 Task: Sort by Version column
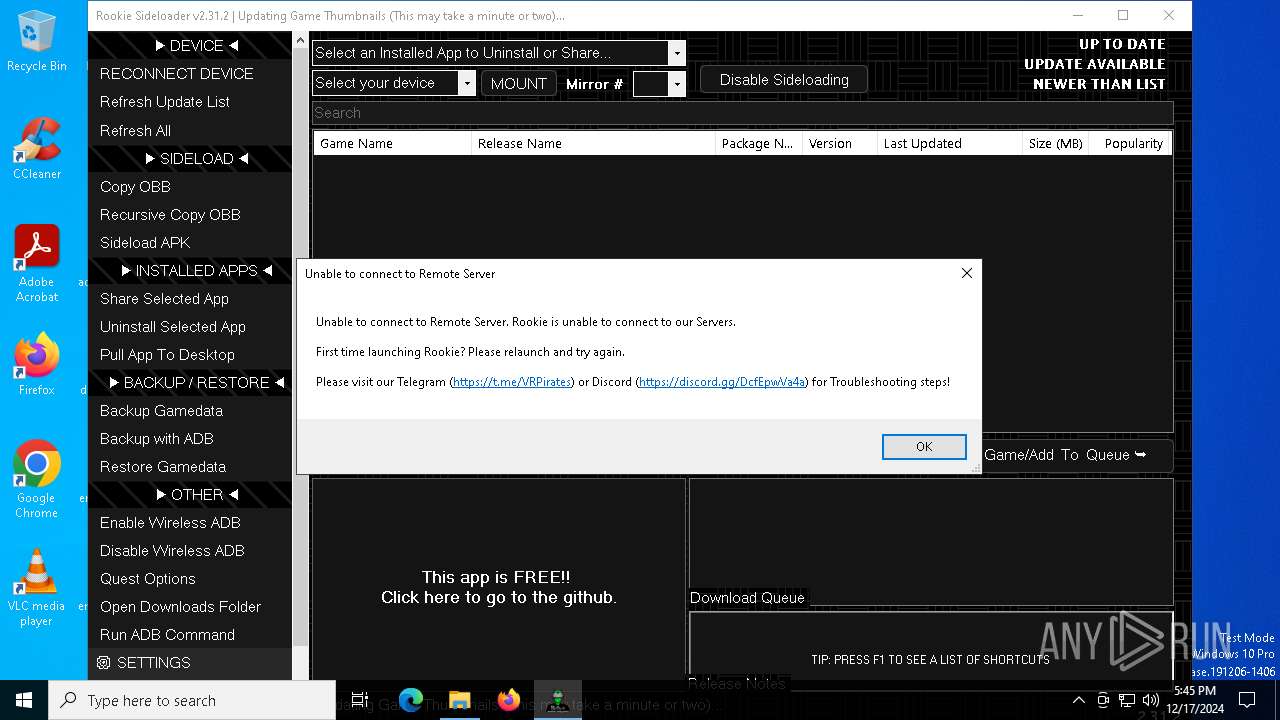point(839,144)
